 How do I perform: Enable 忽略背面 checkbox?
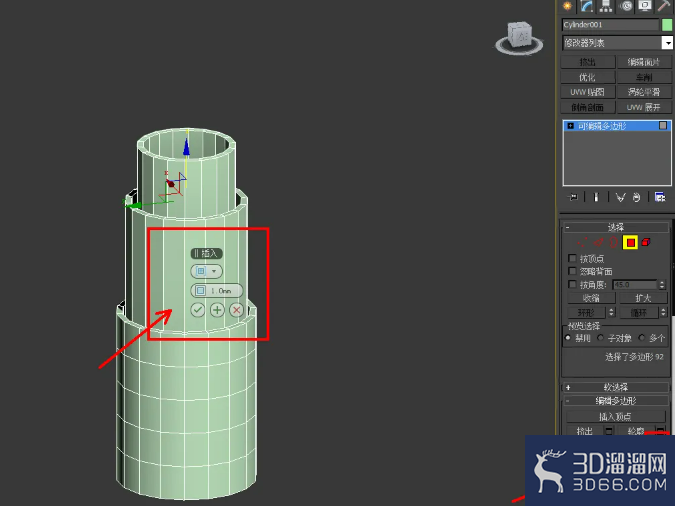point(572,271)
